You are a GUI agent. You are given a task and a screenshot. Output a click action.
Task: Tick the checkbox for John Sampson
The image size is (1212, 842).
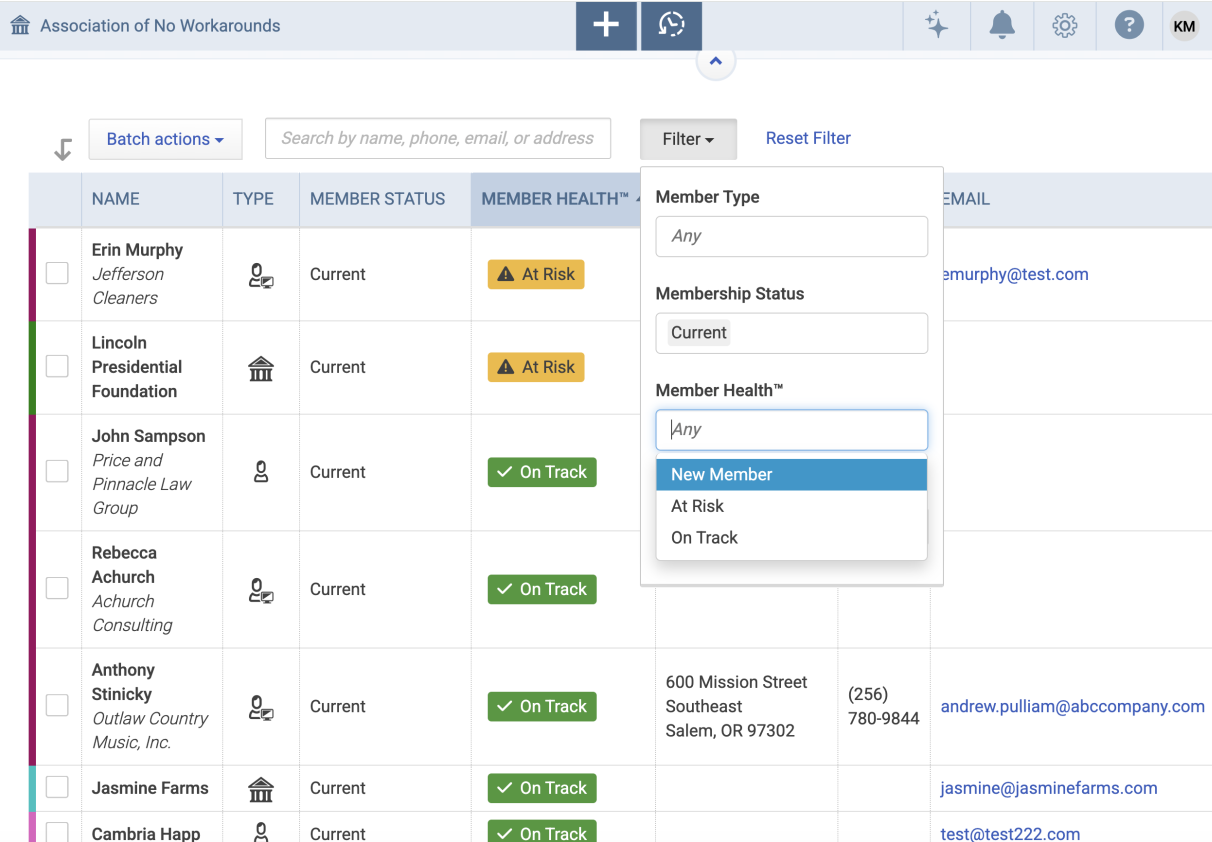tap(57, 472)
